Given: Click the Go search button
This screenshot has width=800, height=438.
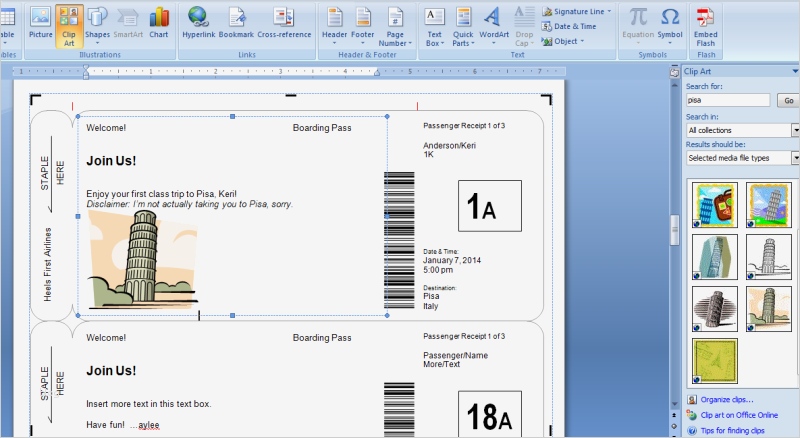Looking at the screenshot, I should pos(788,101).
